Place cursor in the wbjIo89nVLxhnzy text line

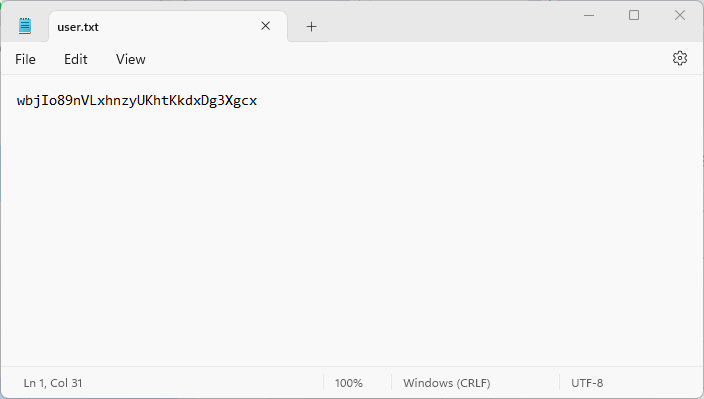pyautogui.click(x=137, y=101)
